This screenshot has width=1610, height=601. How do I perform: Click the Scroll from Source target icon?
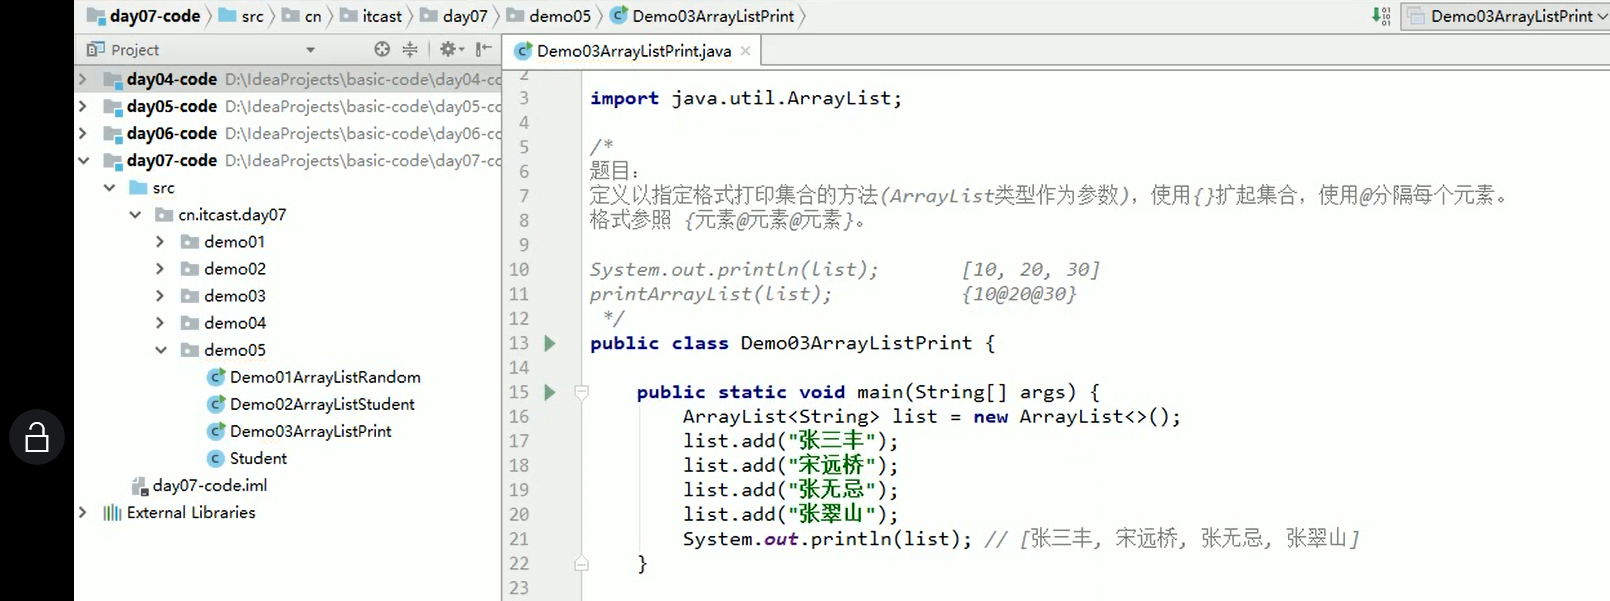(x=382, y=49)
